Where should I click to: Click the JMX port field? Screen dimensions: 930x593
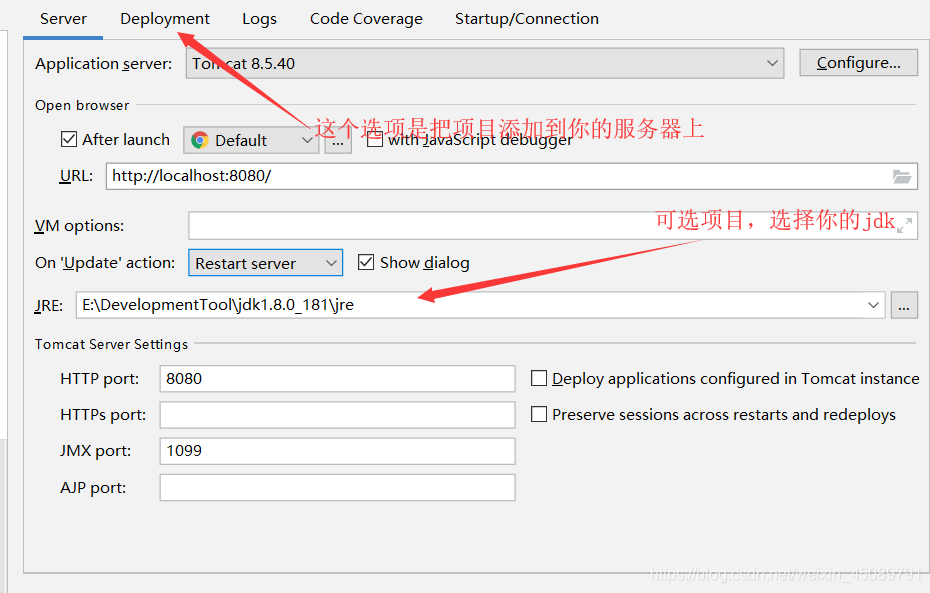coord(337,451)
